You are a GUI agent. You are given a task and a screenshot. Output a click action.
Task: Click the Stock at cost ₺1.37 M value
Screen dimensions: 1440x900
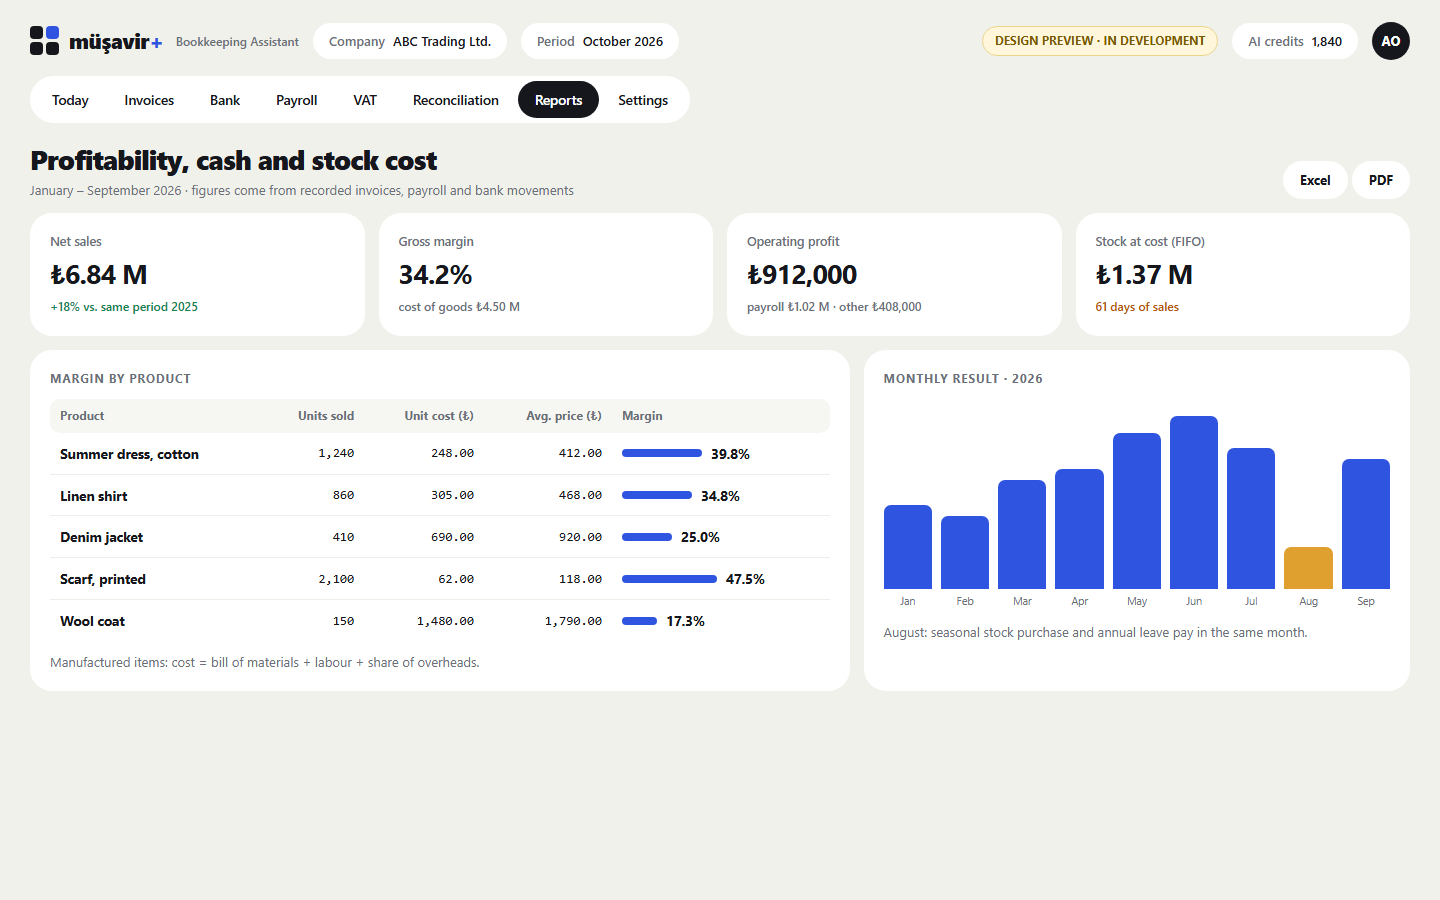pyautogui.click(x=1144, y=275)
